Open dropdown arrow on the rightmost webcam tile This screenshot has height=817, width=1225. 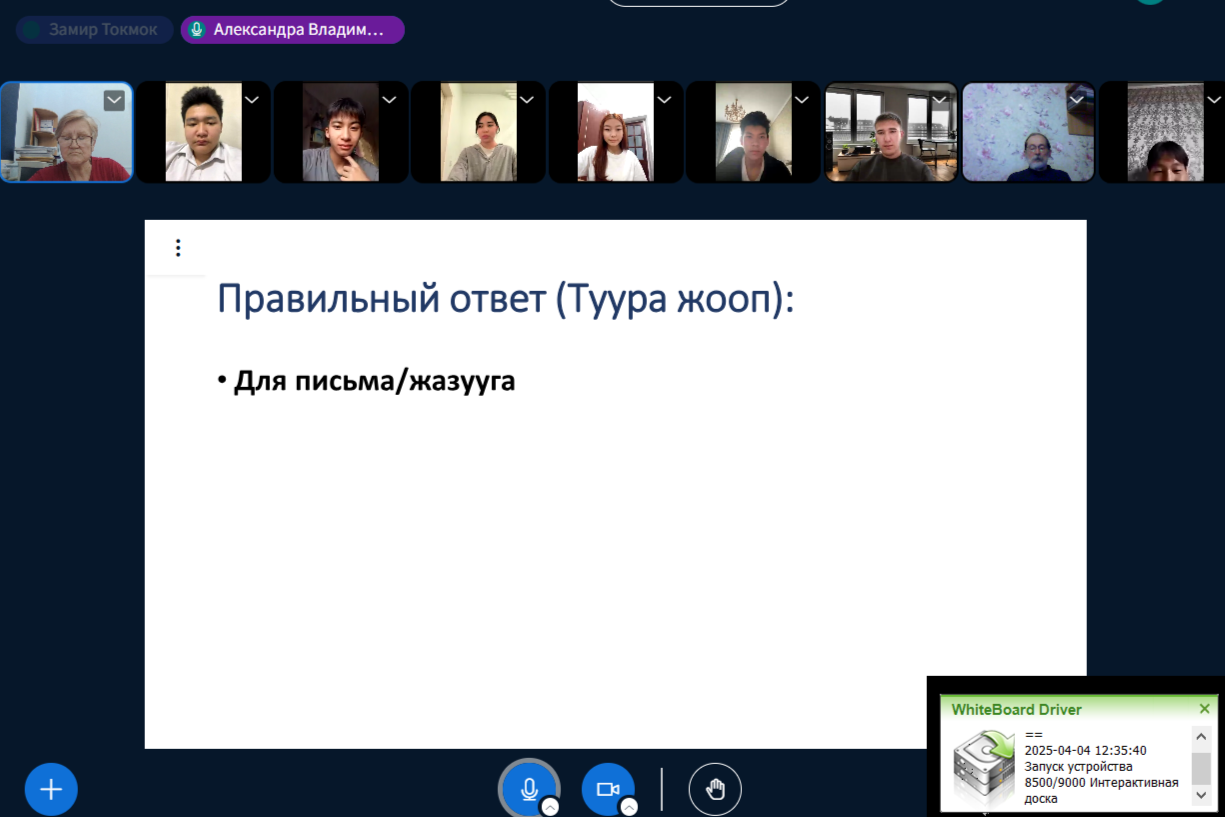coord(1214,100)
